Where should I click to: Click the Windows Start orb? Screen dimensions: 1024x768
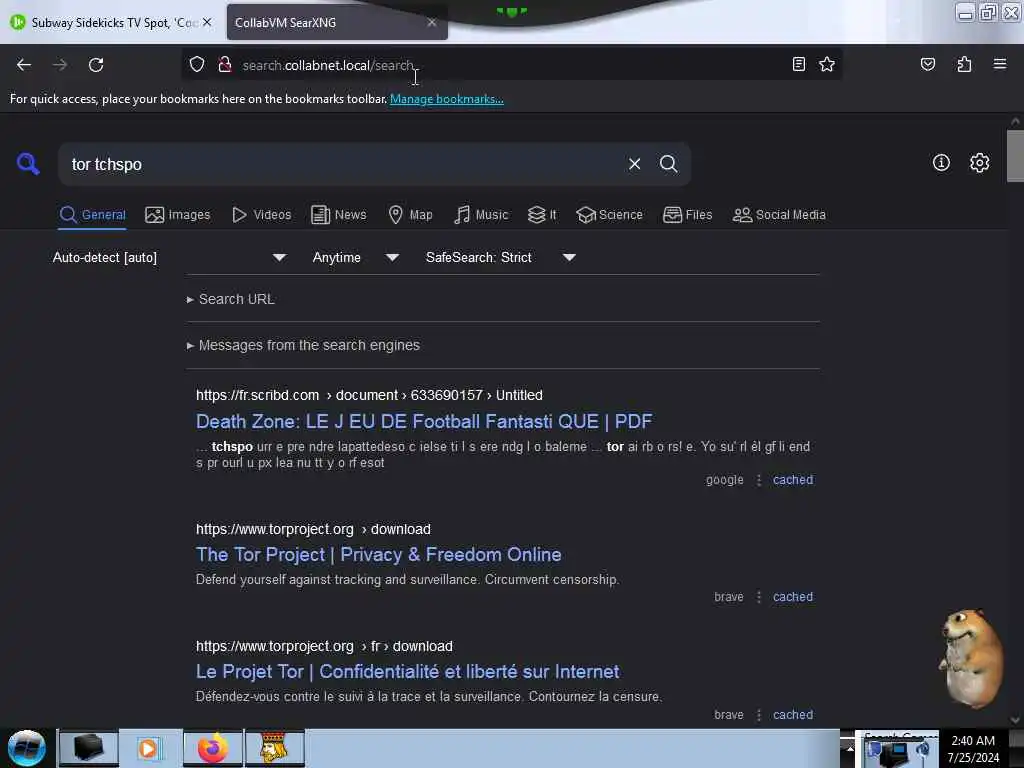click(27, 748)
